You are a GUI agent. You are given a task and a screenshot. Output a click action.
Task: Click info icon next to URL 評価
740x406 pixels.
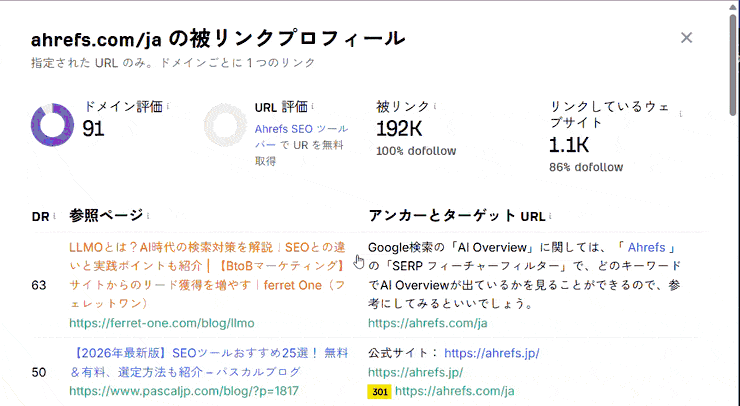(x=313, y=106)
